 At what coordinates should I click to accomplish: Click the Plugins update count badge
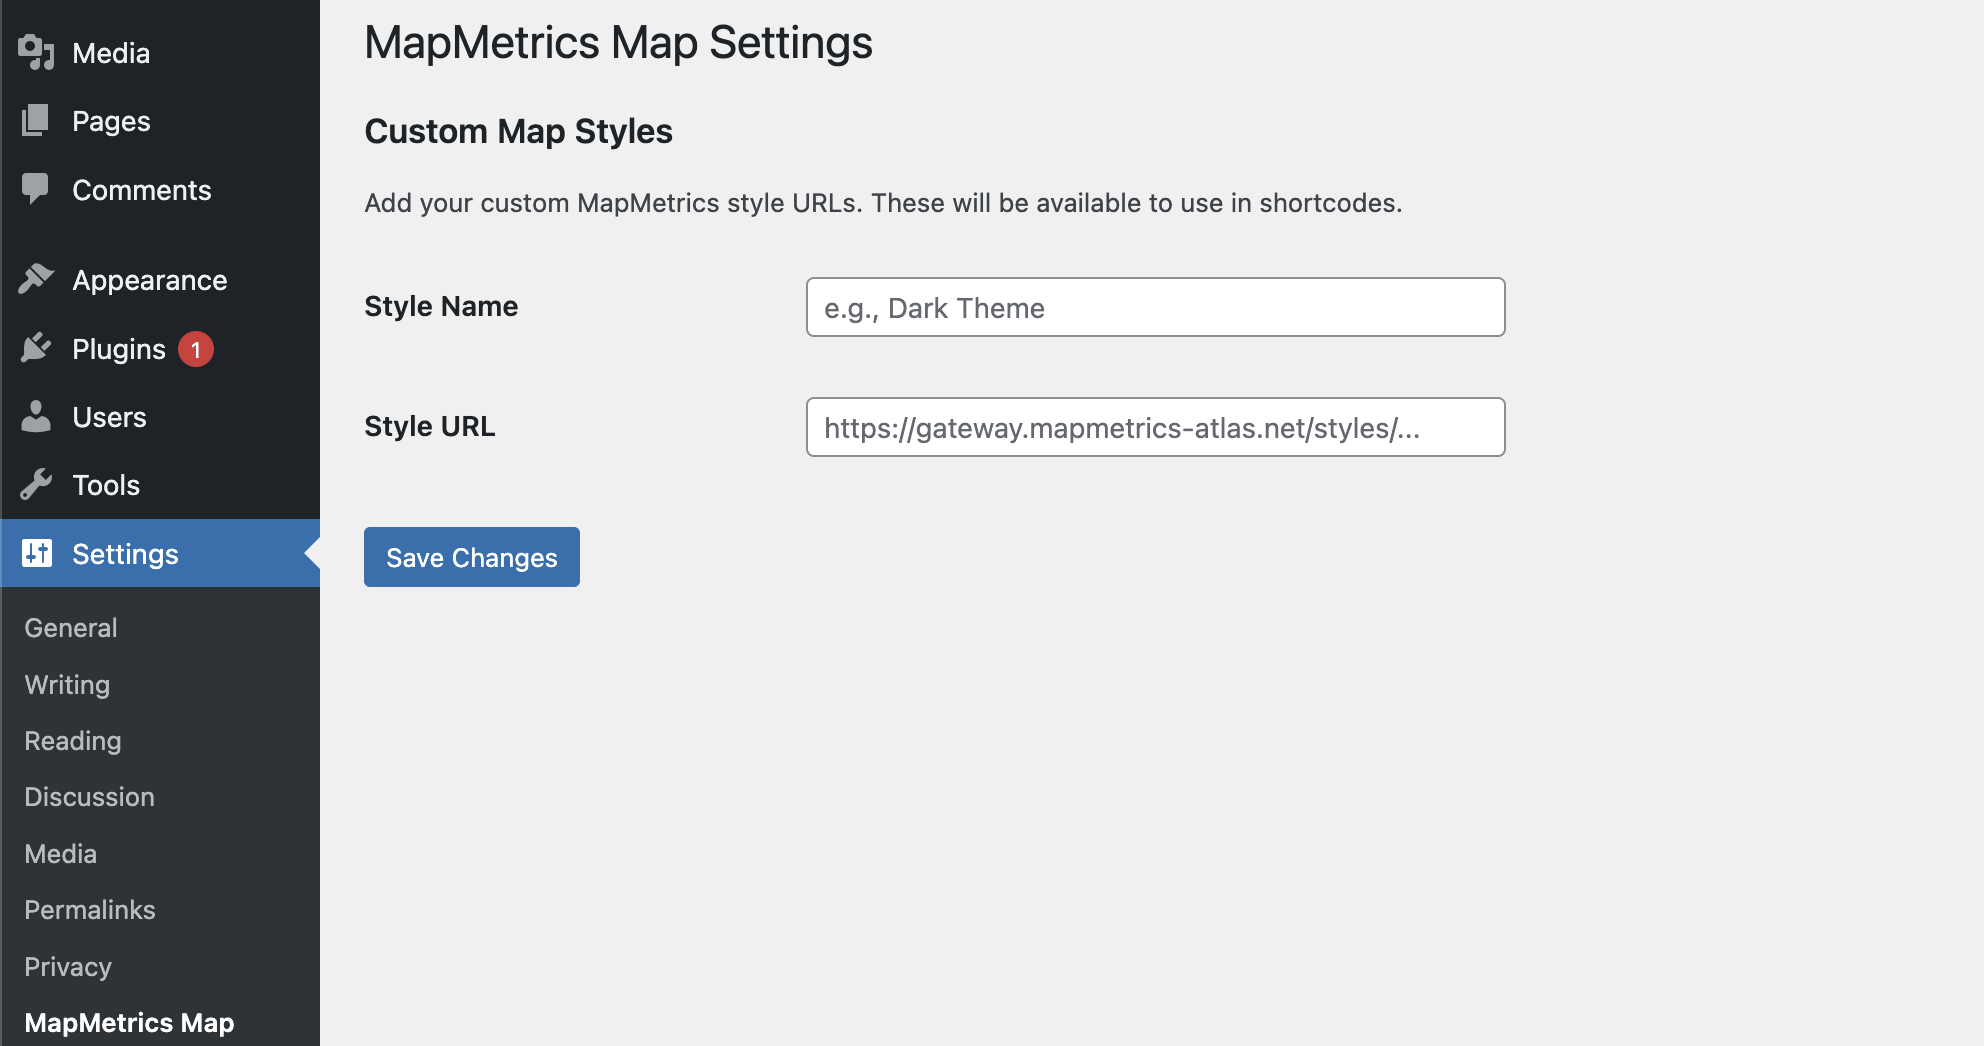click(x=196, y=349)
